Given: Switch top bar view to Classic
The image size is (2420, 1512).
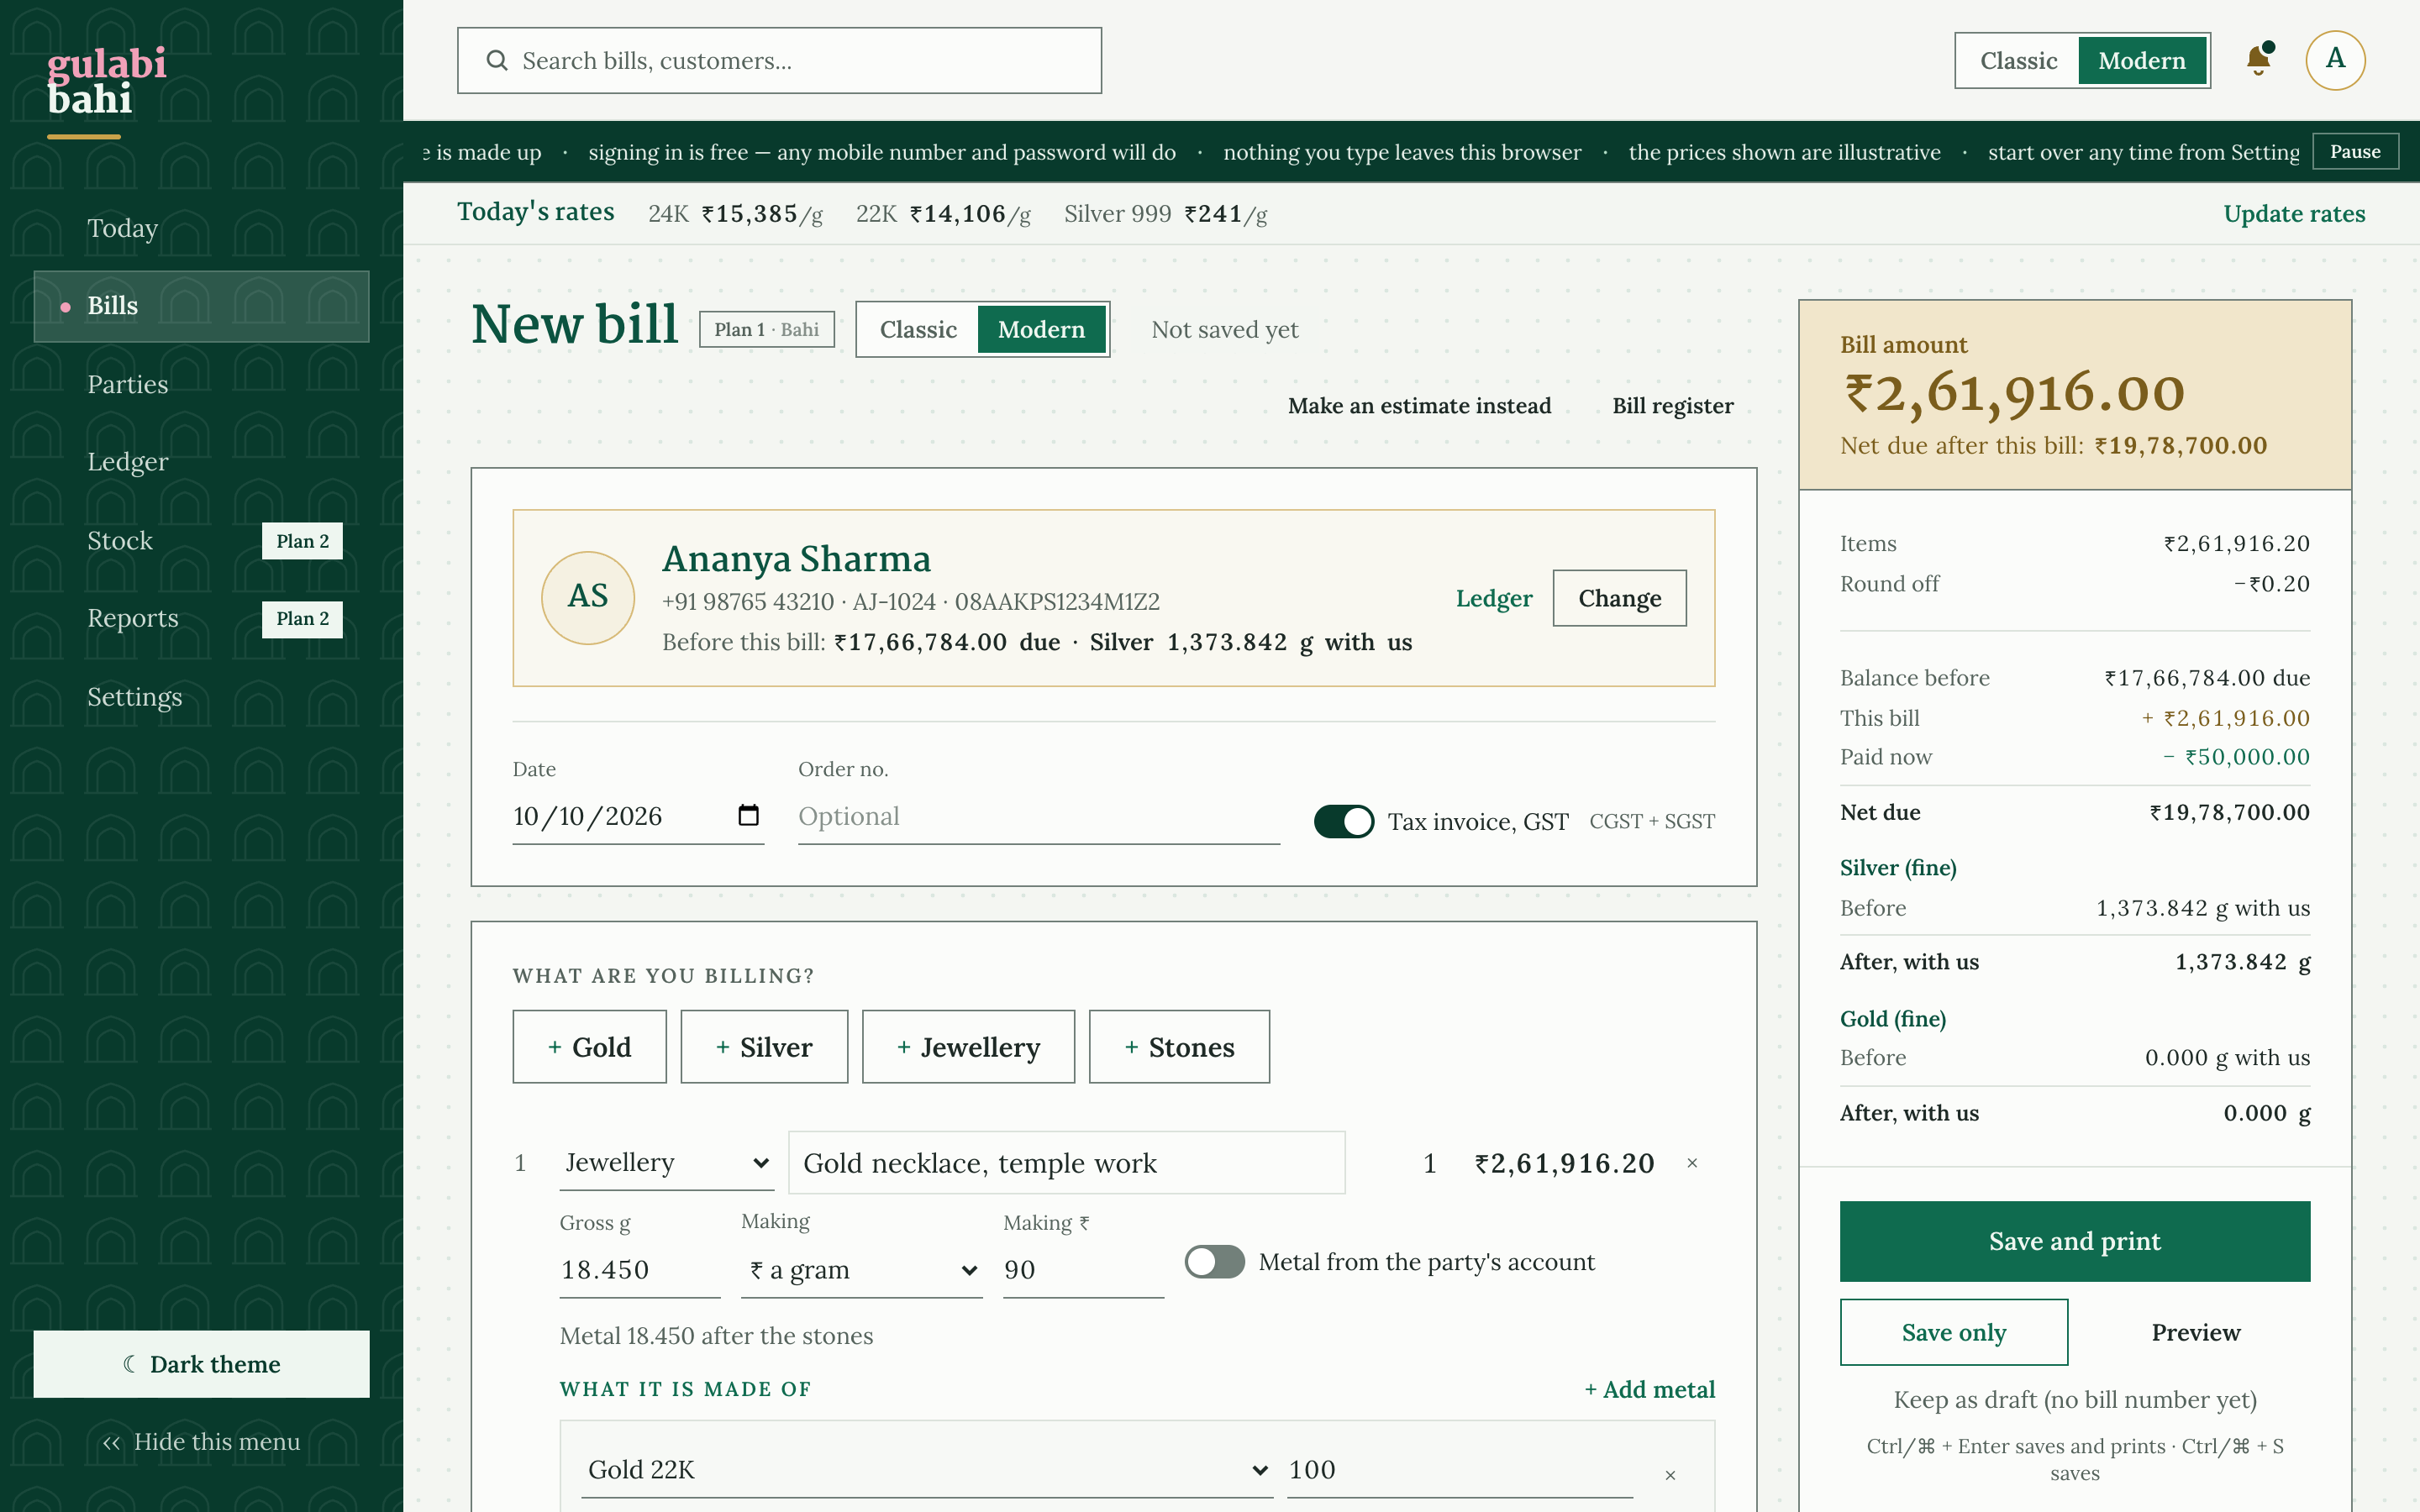Looking at the screenshot, I should pos(2018,61).
